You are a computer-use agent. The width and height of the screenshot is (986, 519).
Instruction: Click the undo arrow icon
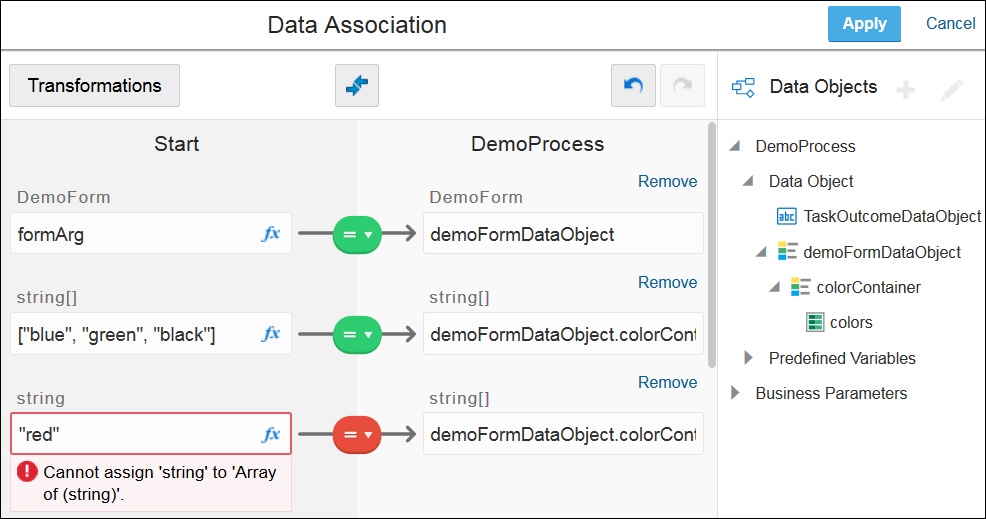point(633,86)
